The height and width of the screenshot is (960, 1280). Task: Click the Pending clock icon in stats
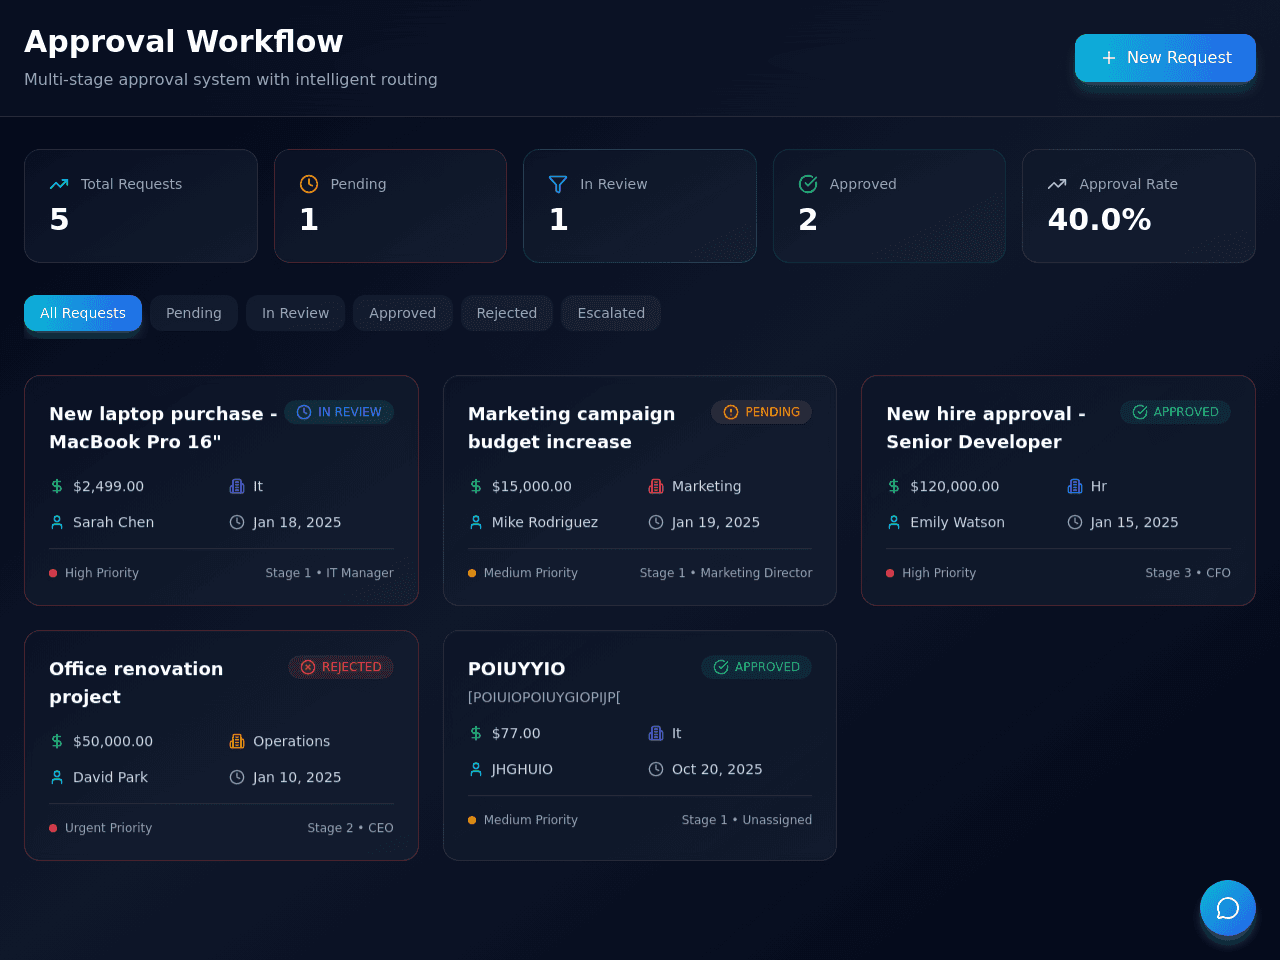pos(309,184)
